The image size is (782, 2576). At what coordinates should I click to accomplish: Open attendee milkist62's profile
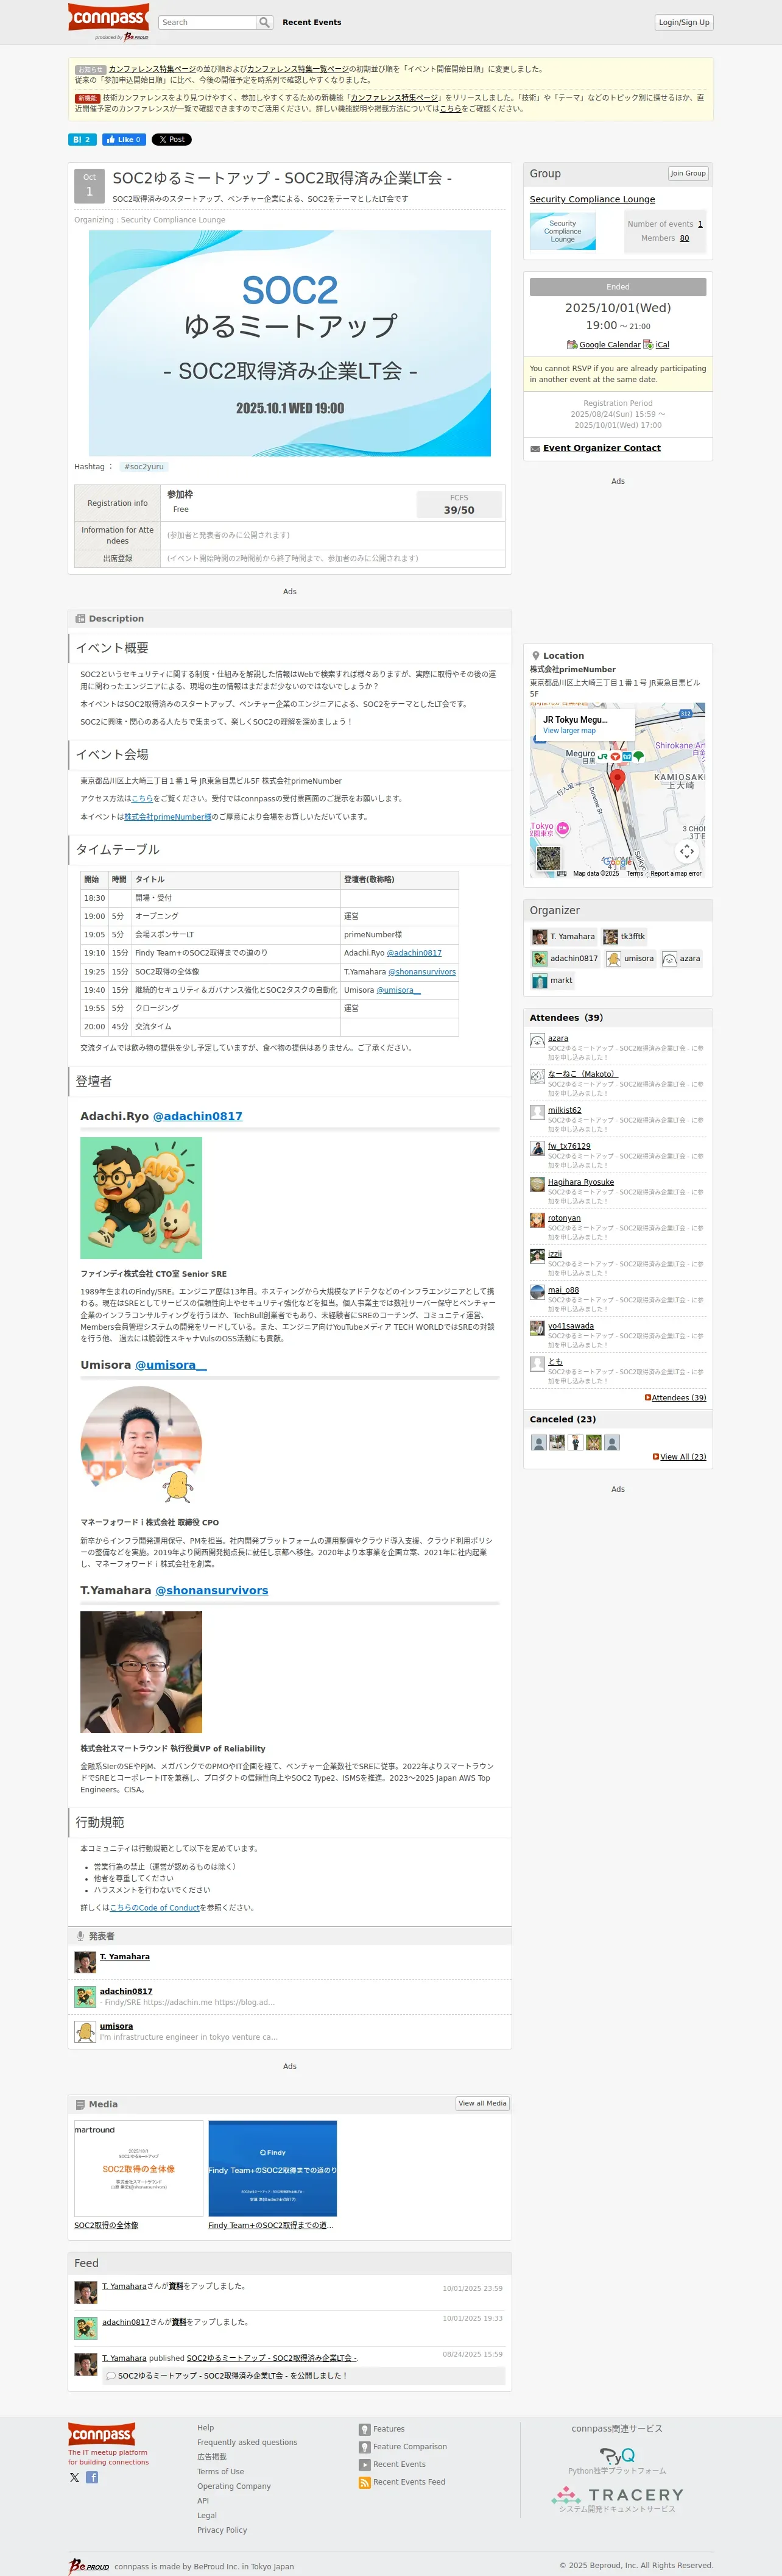coord(564,1110)
